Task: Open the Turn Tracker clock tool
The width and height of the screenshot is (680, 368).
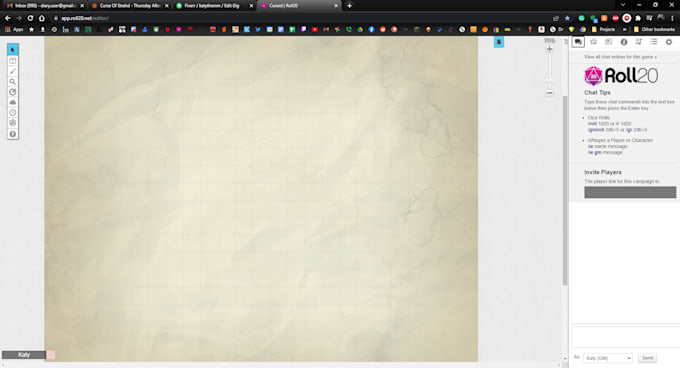Action: (x=13, y=113)
